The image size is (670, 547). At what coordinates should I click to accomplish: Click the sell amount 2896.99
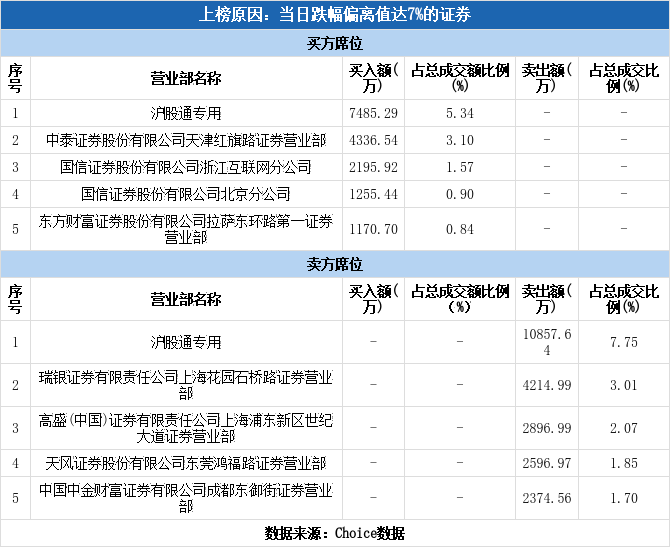click(x=547, y=428)
